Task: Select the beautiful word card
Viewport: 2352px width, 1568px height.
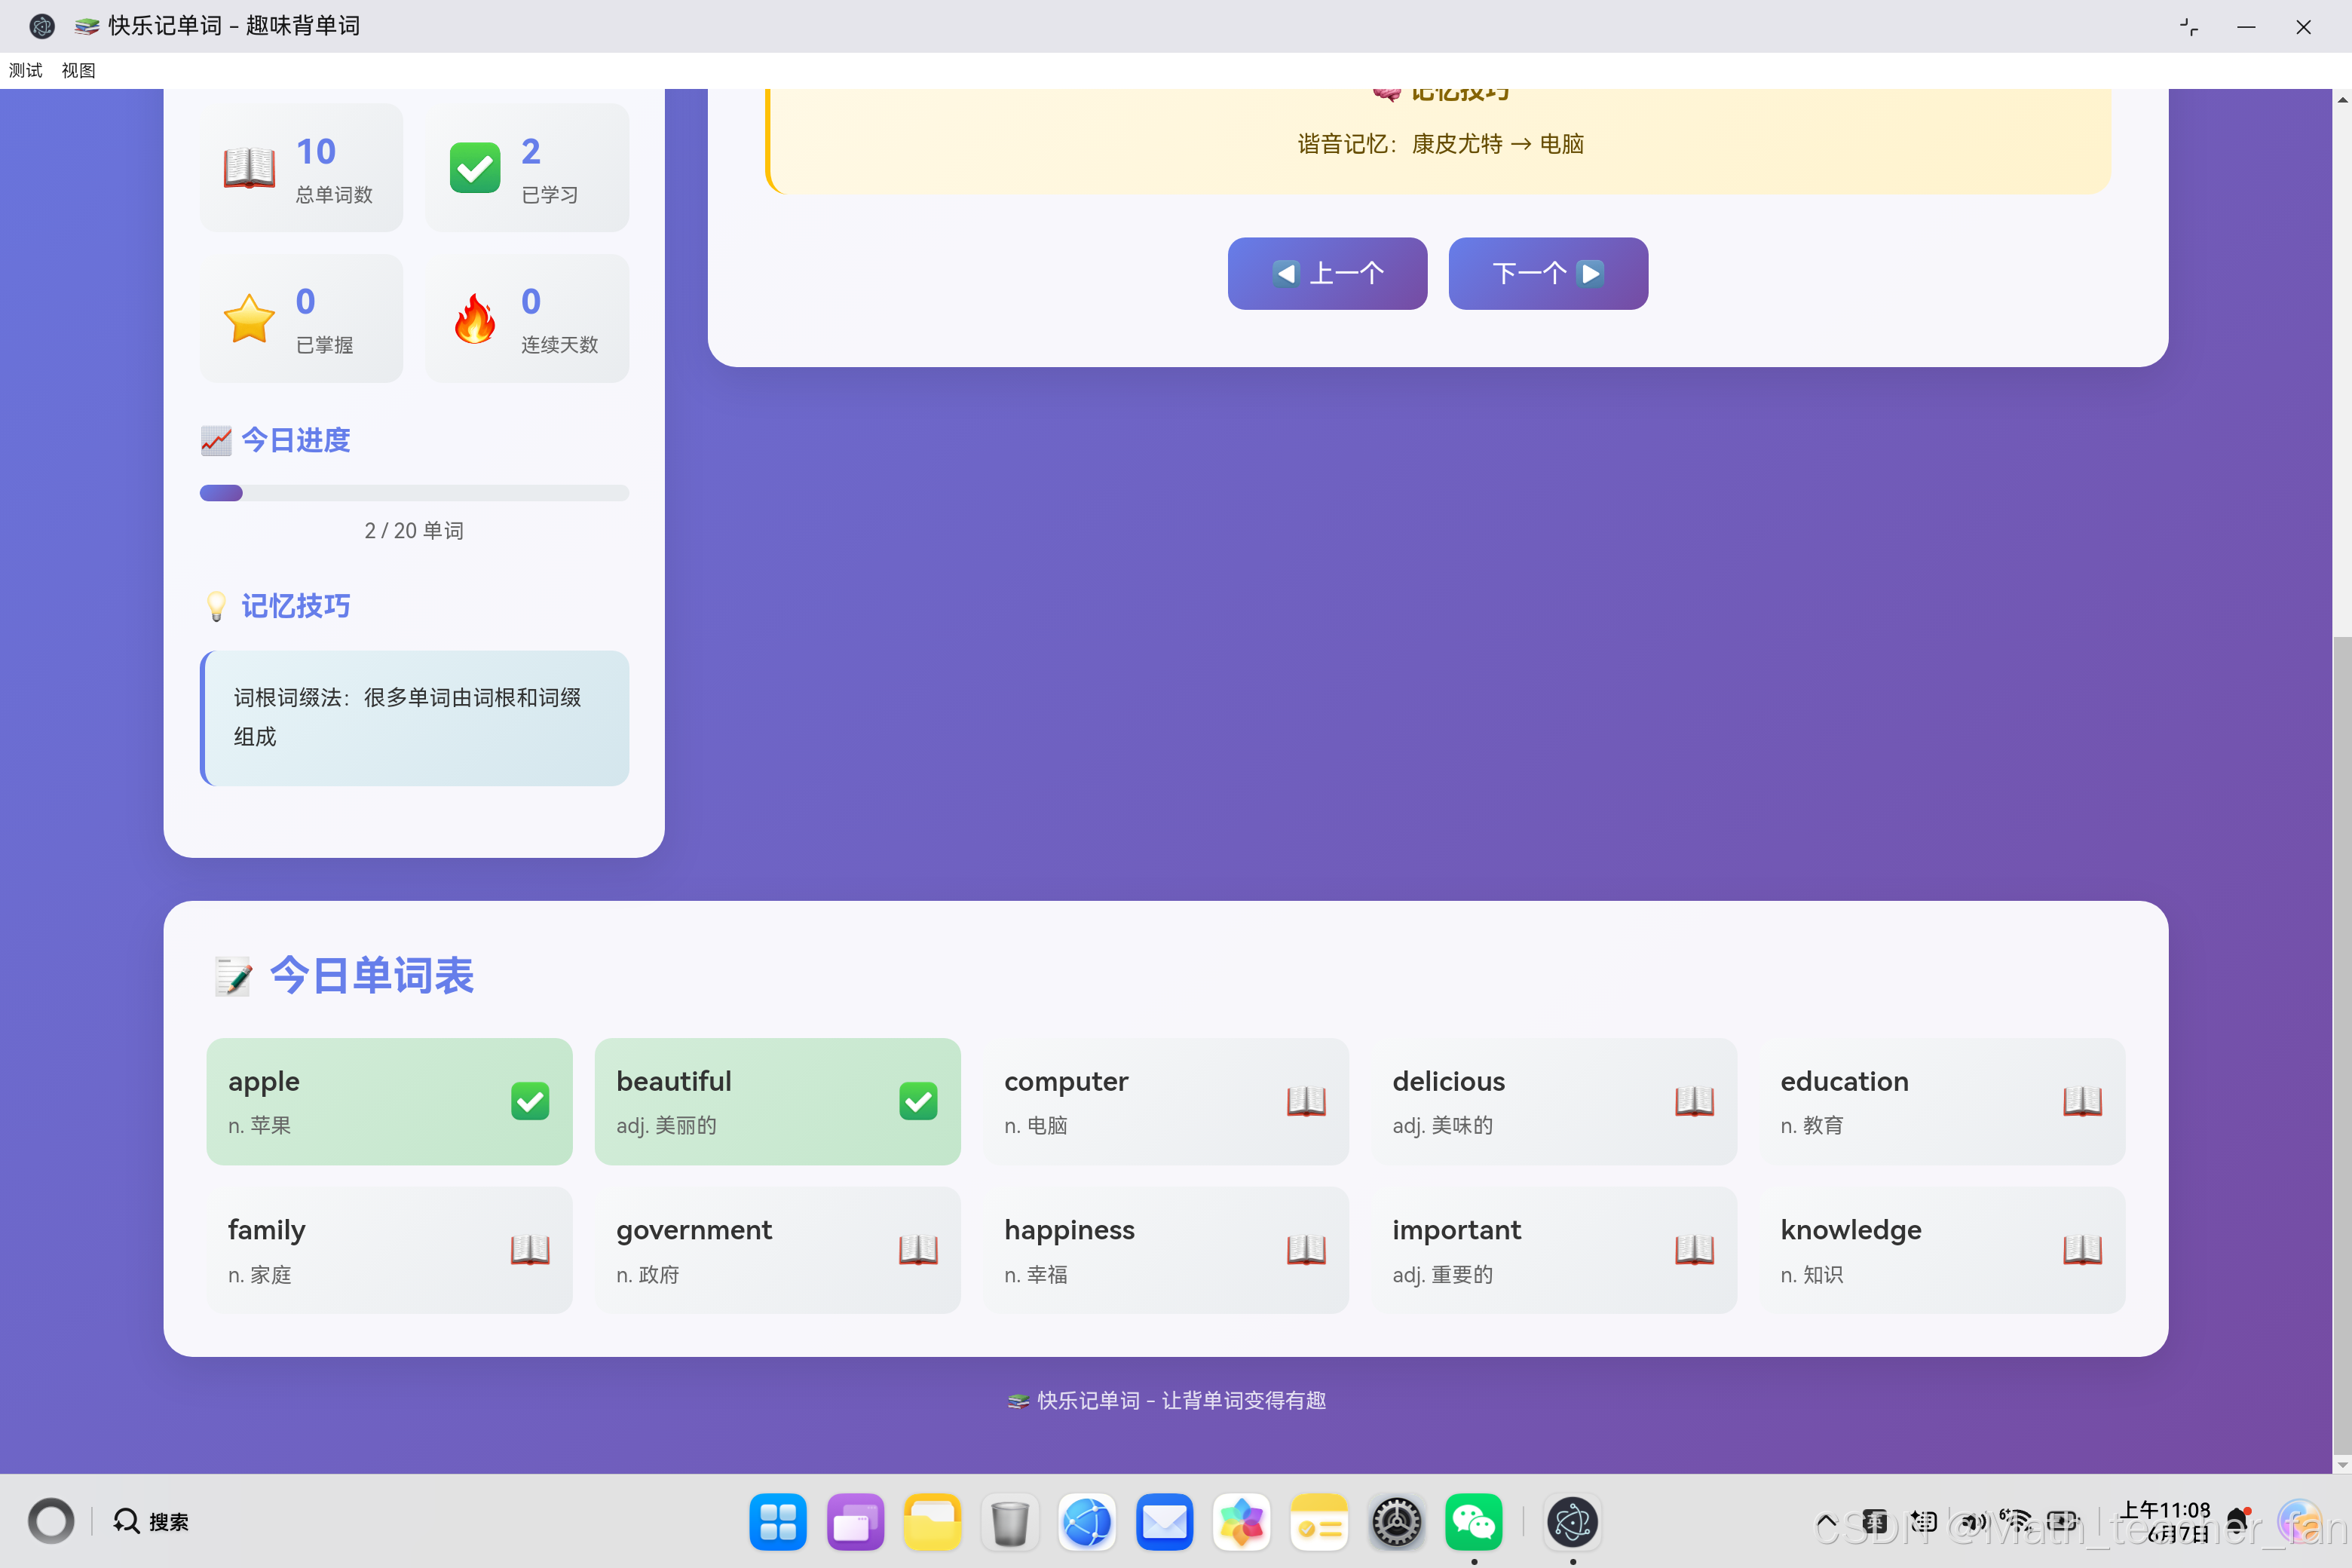Action: [x=777, y=1101]
